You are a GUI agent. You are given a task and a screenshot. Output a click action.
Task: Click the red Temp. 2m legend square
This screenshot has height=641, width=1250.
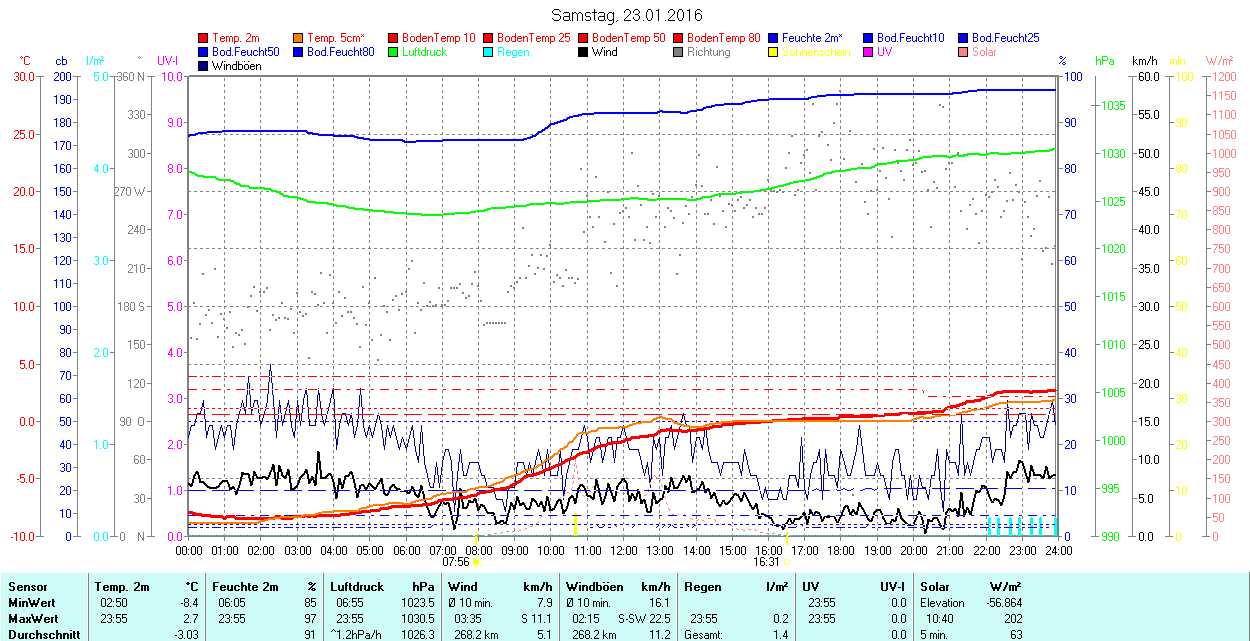[x=204, y=38]
